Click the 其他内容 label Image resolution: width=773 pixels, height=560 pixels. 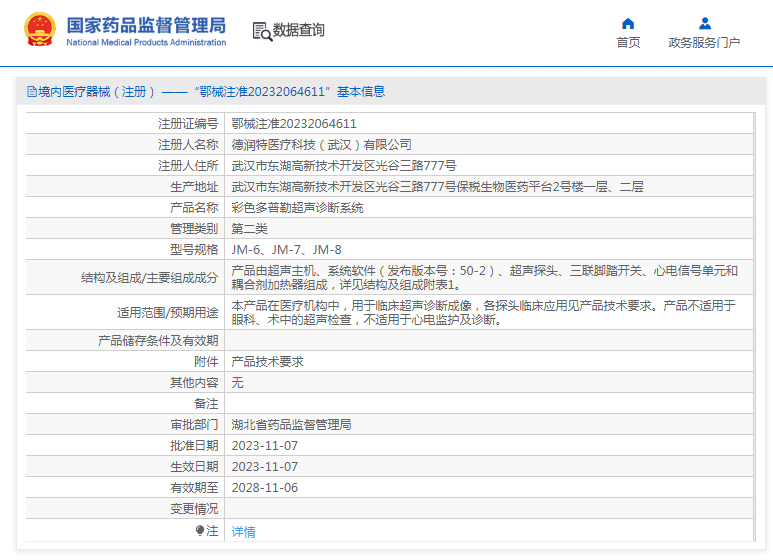click(x=194, y=383)
